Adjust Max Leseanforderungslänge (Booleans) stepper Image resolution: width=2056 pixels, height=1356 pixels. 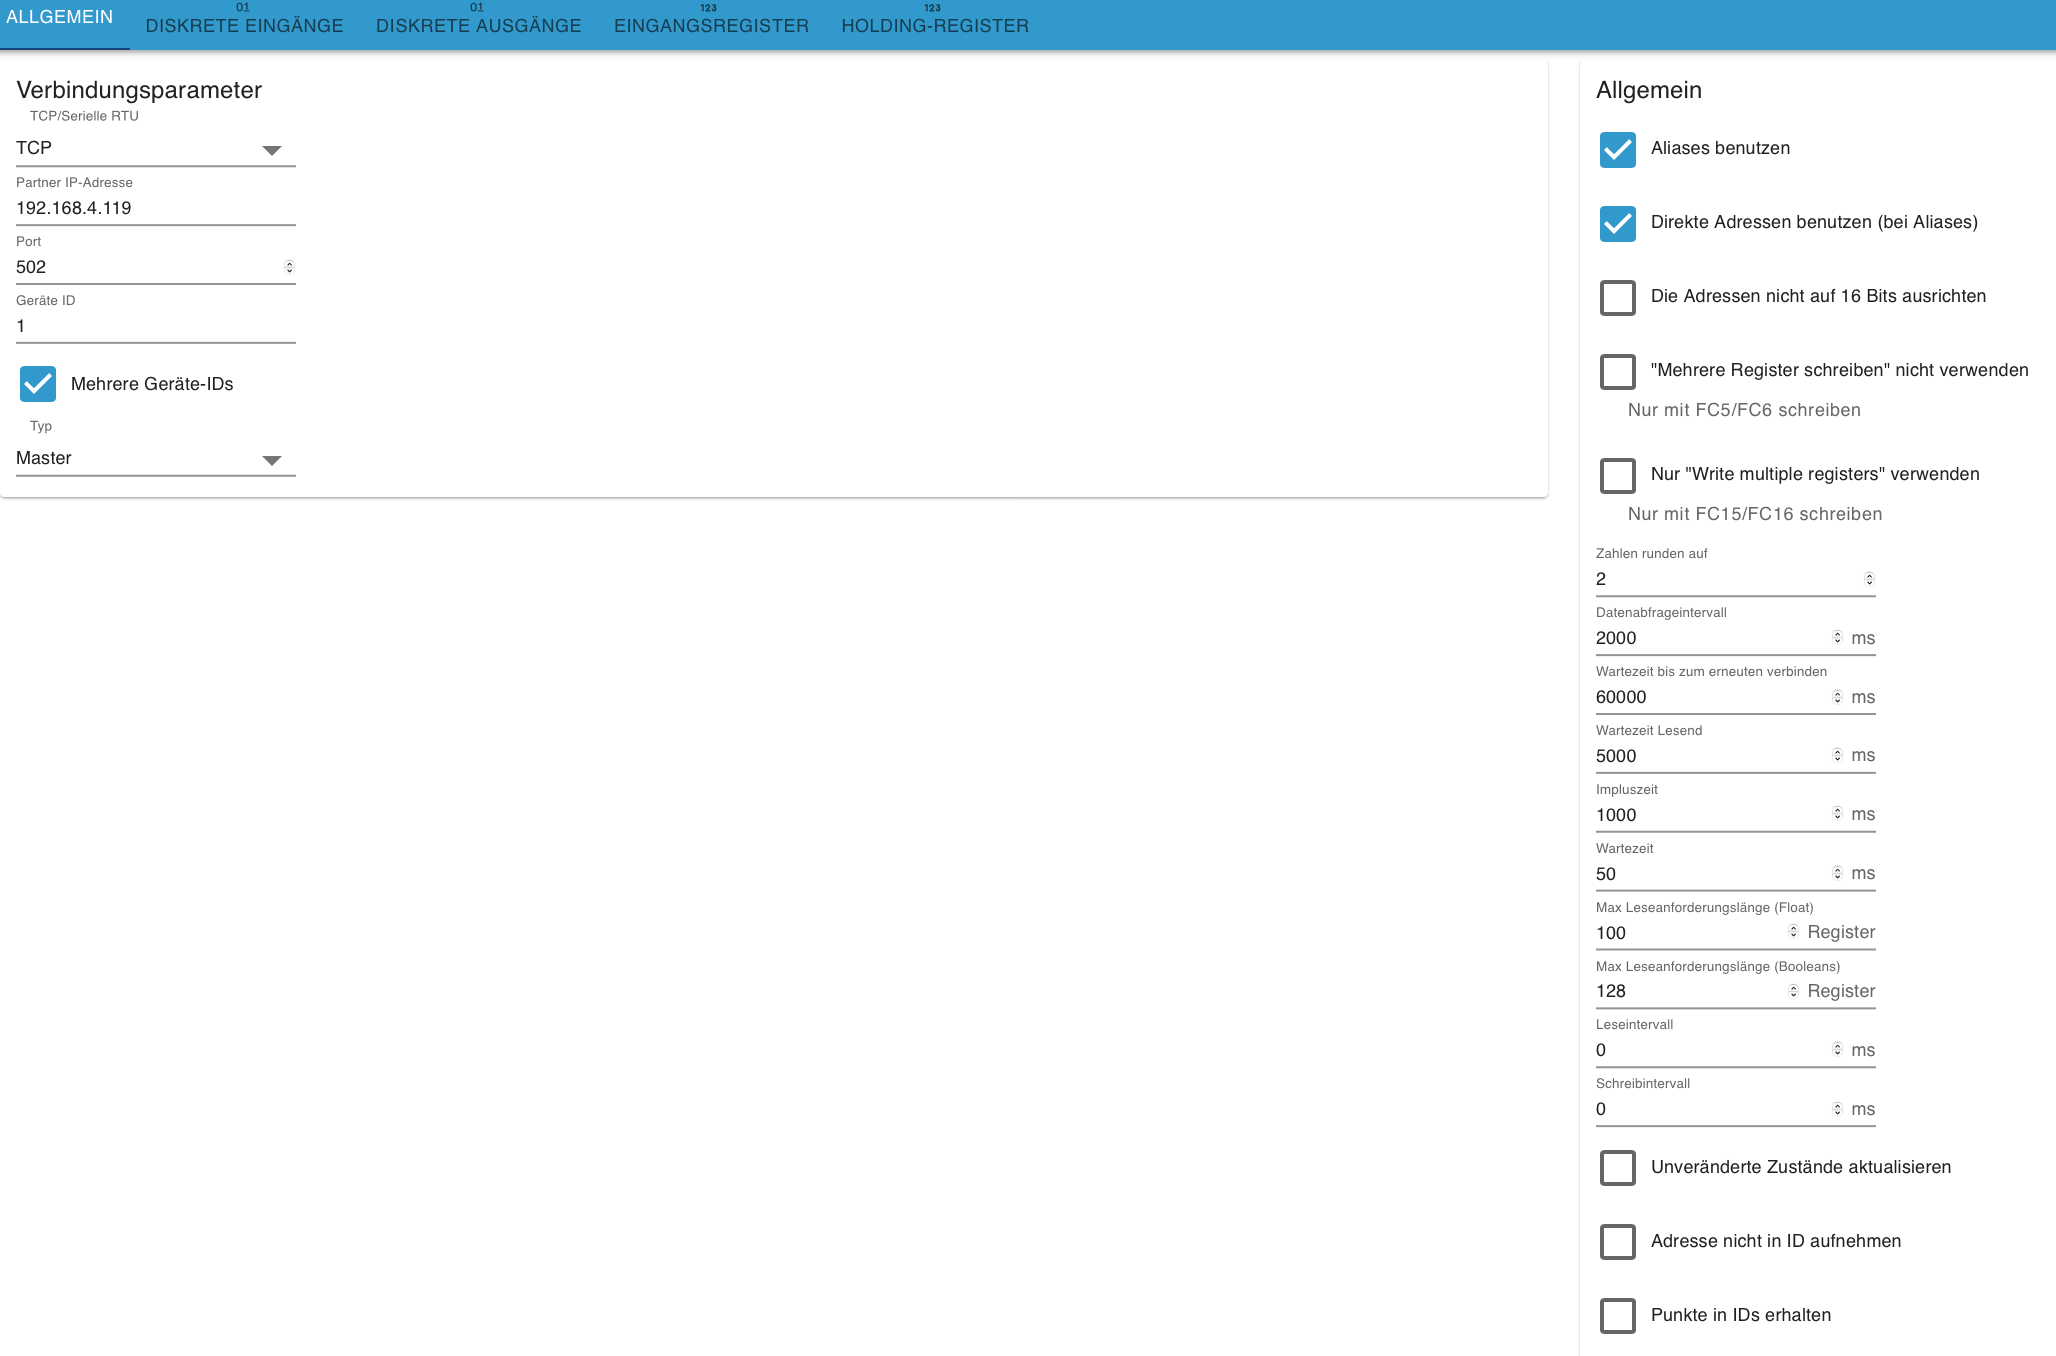click(x=1793, y=991)
